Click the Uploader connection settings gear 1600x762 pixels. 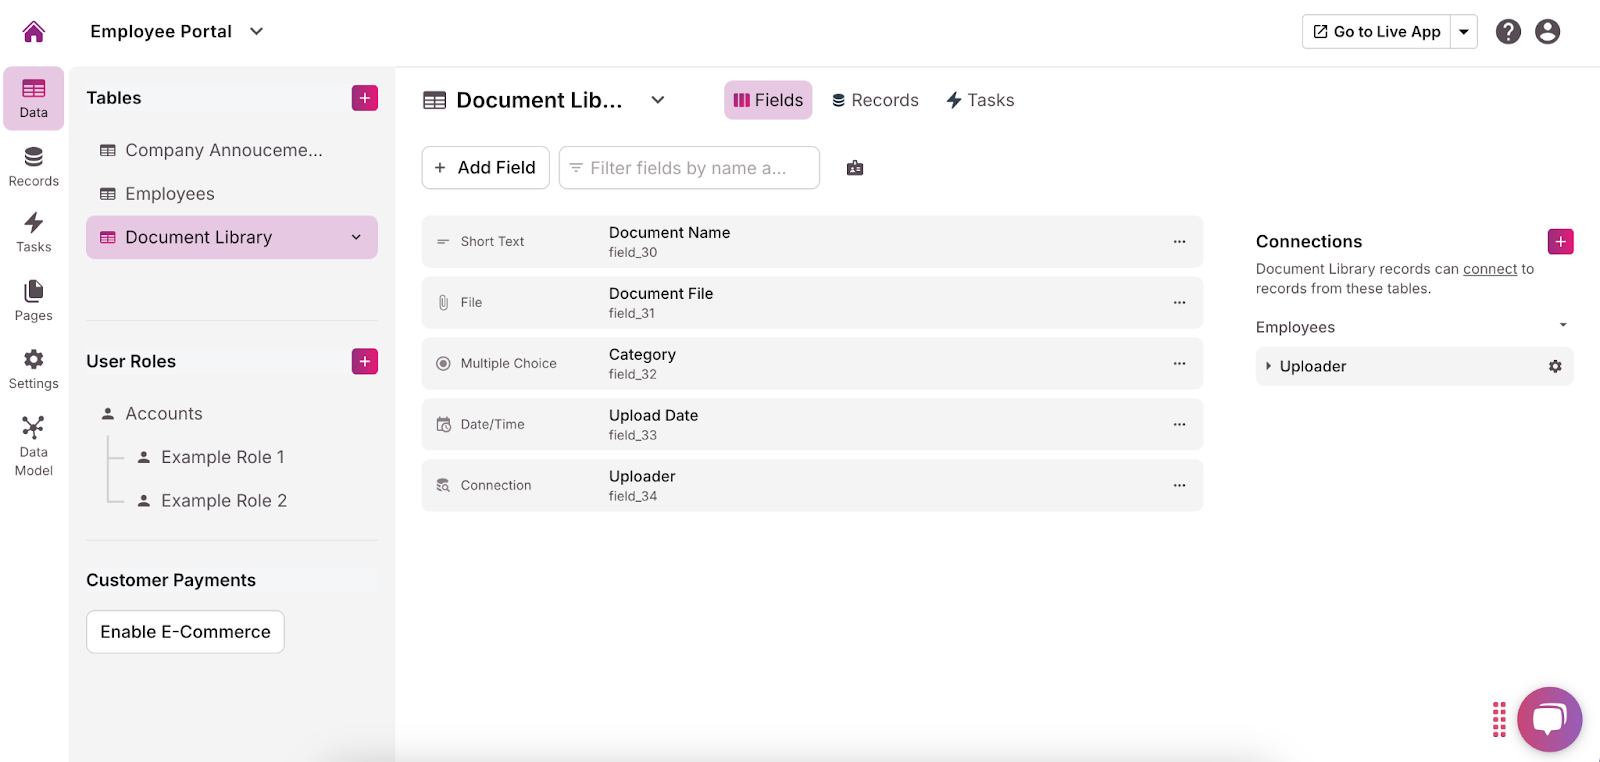coord(1555,367)
